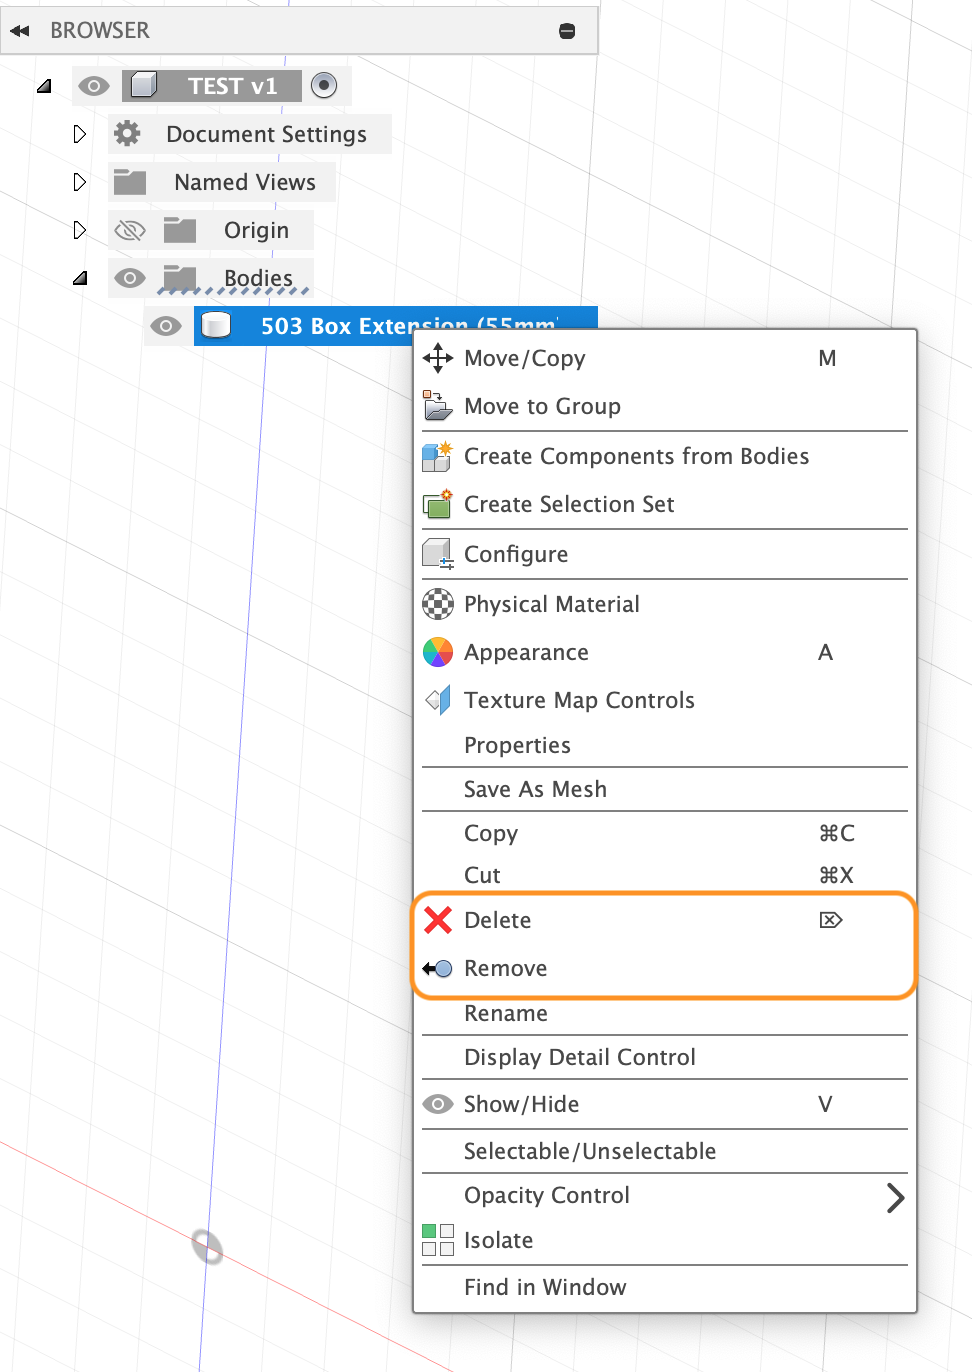
Task: Select the 503 Box Extension body row
Action: tap(396, 326)
